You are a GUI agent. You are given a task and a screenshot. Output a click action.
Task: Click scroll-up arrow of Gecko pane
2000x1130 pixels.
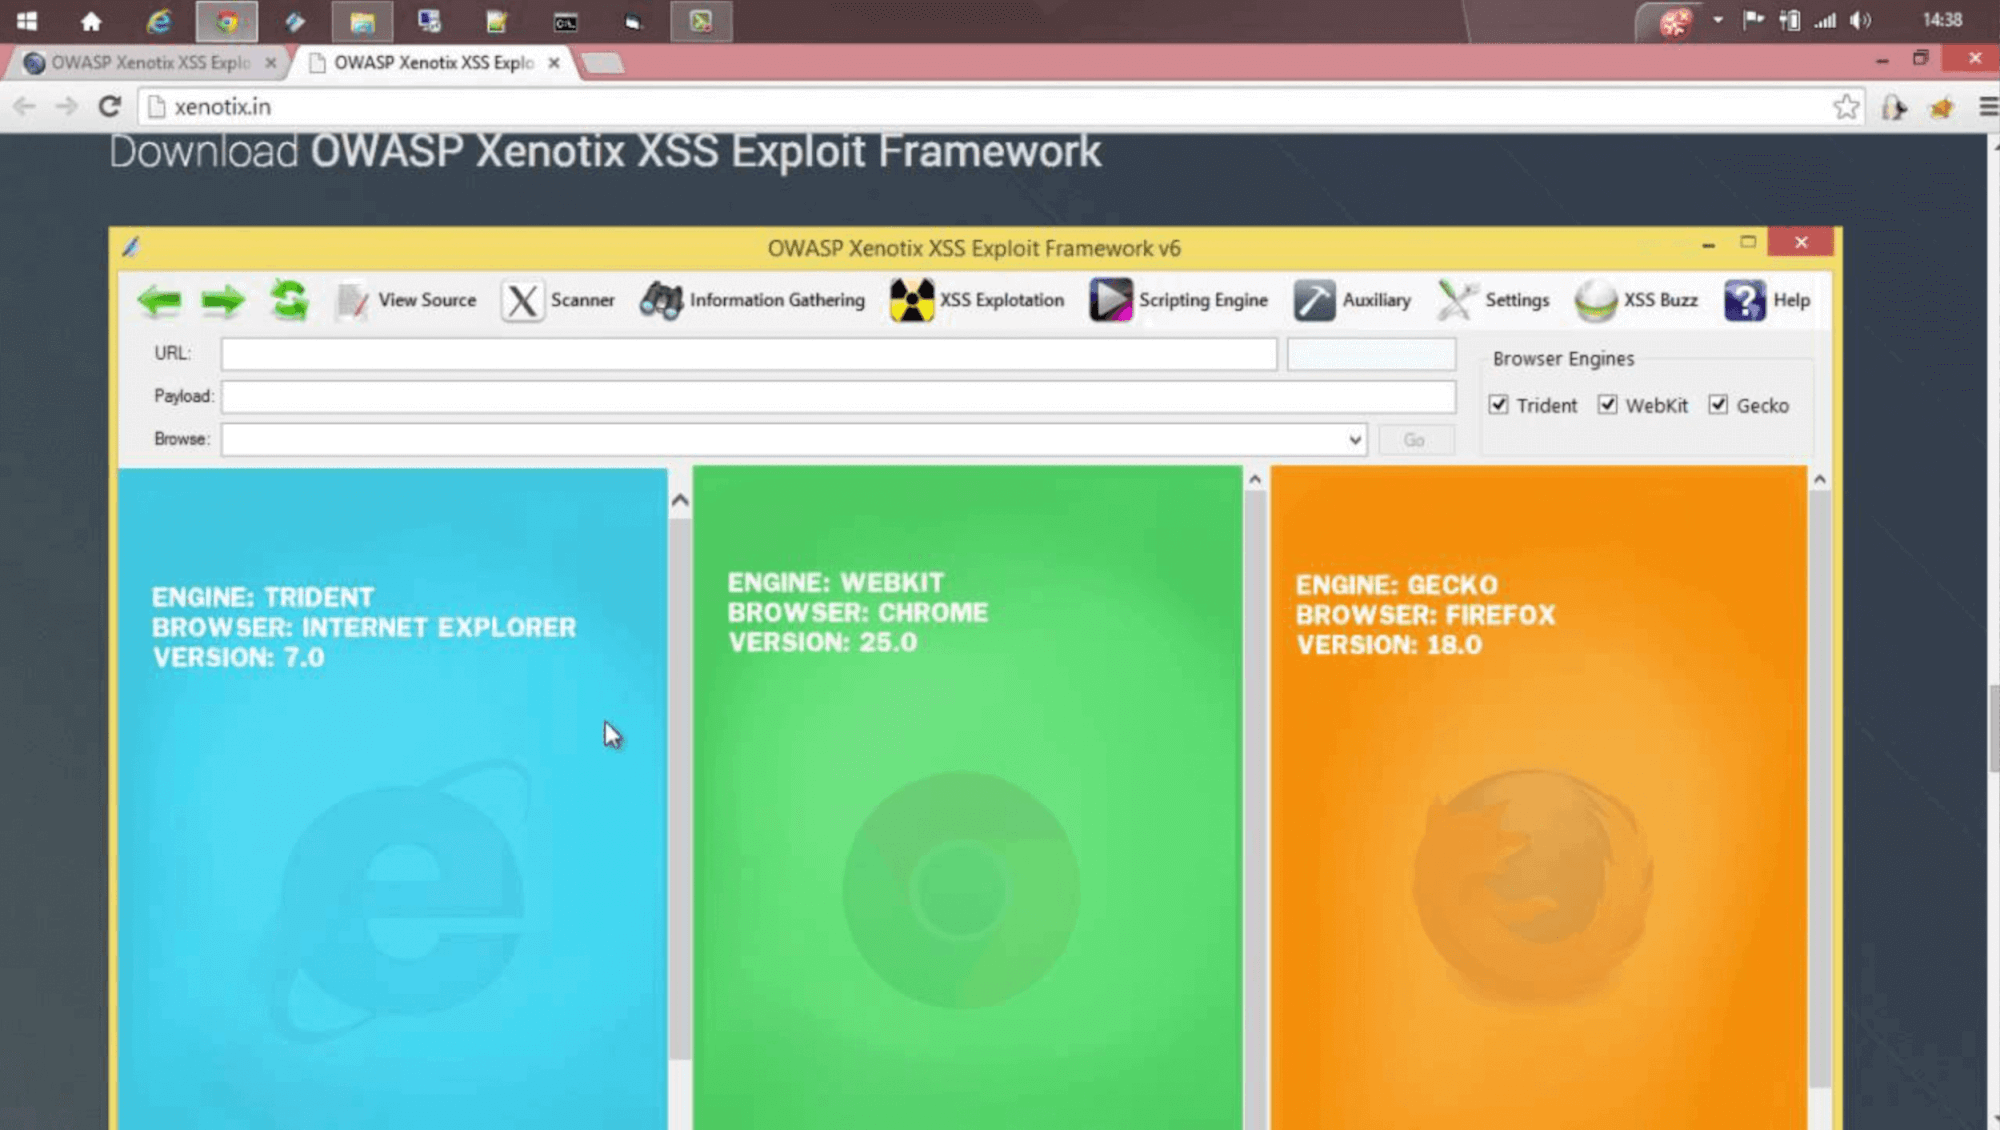[1820, 480]
